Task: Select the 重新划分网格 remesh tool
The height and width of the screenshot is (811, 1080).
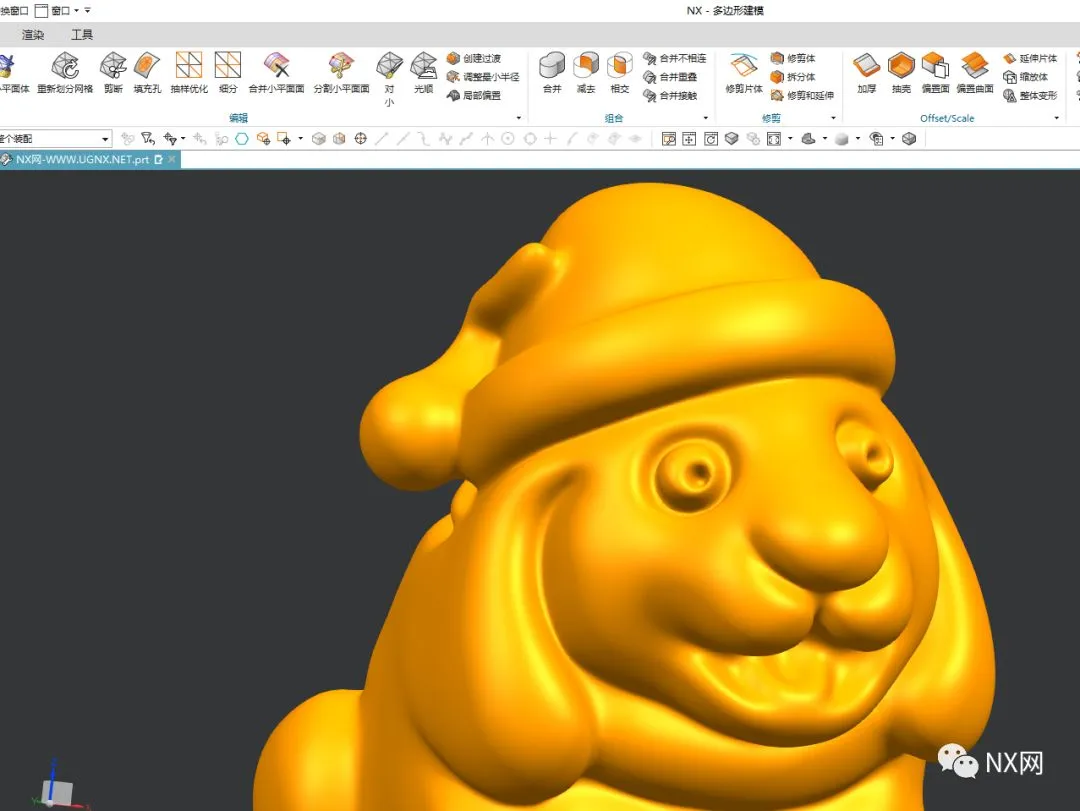Action: pos(65,72)
